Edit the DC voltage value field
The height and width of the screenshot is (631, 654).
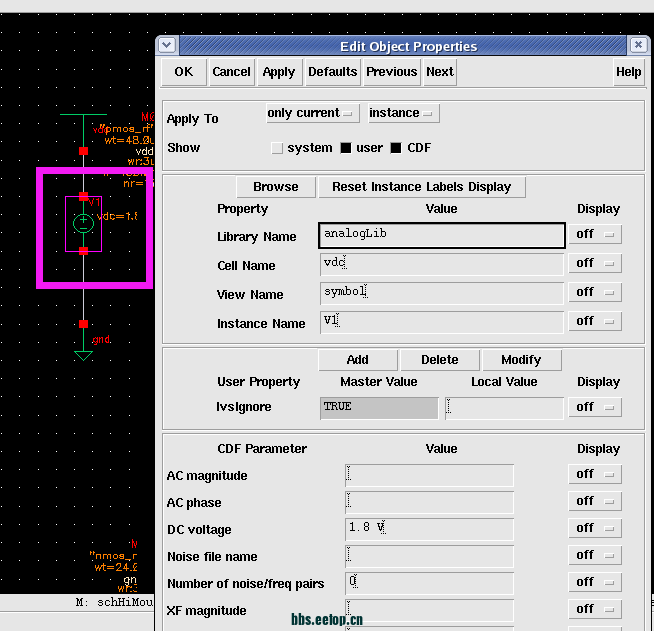tap(429, 529)
